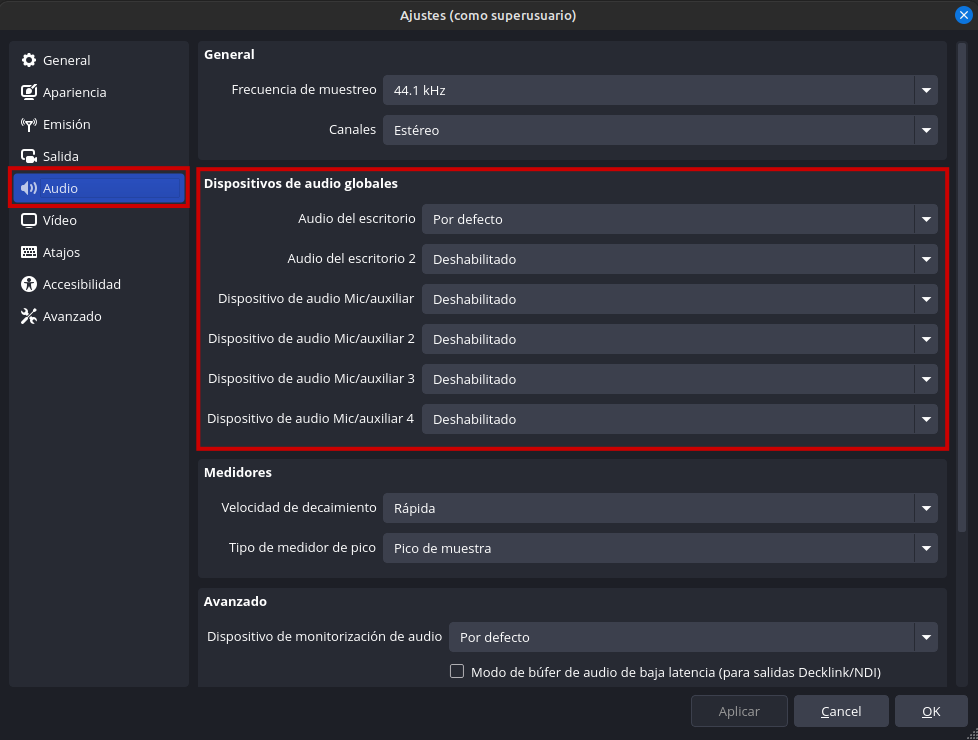Open Tipo de medidor de pico dropdown

tap(660, 548)
